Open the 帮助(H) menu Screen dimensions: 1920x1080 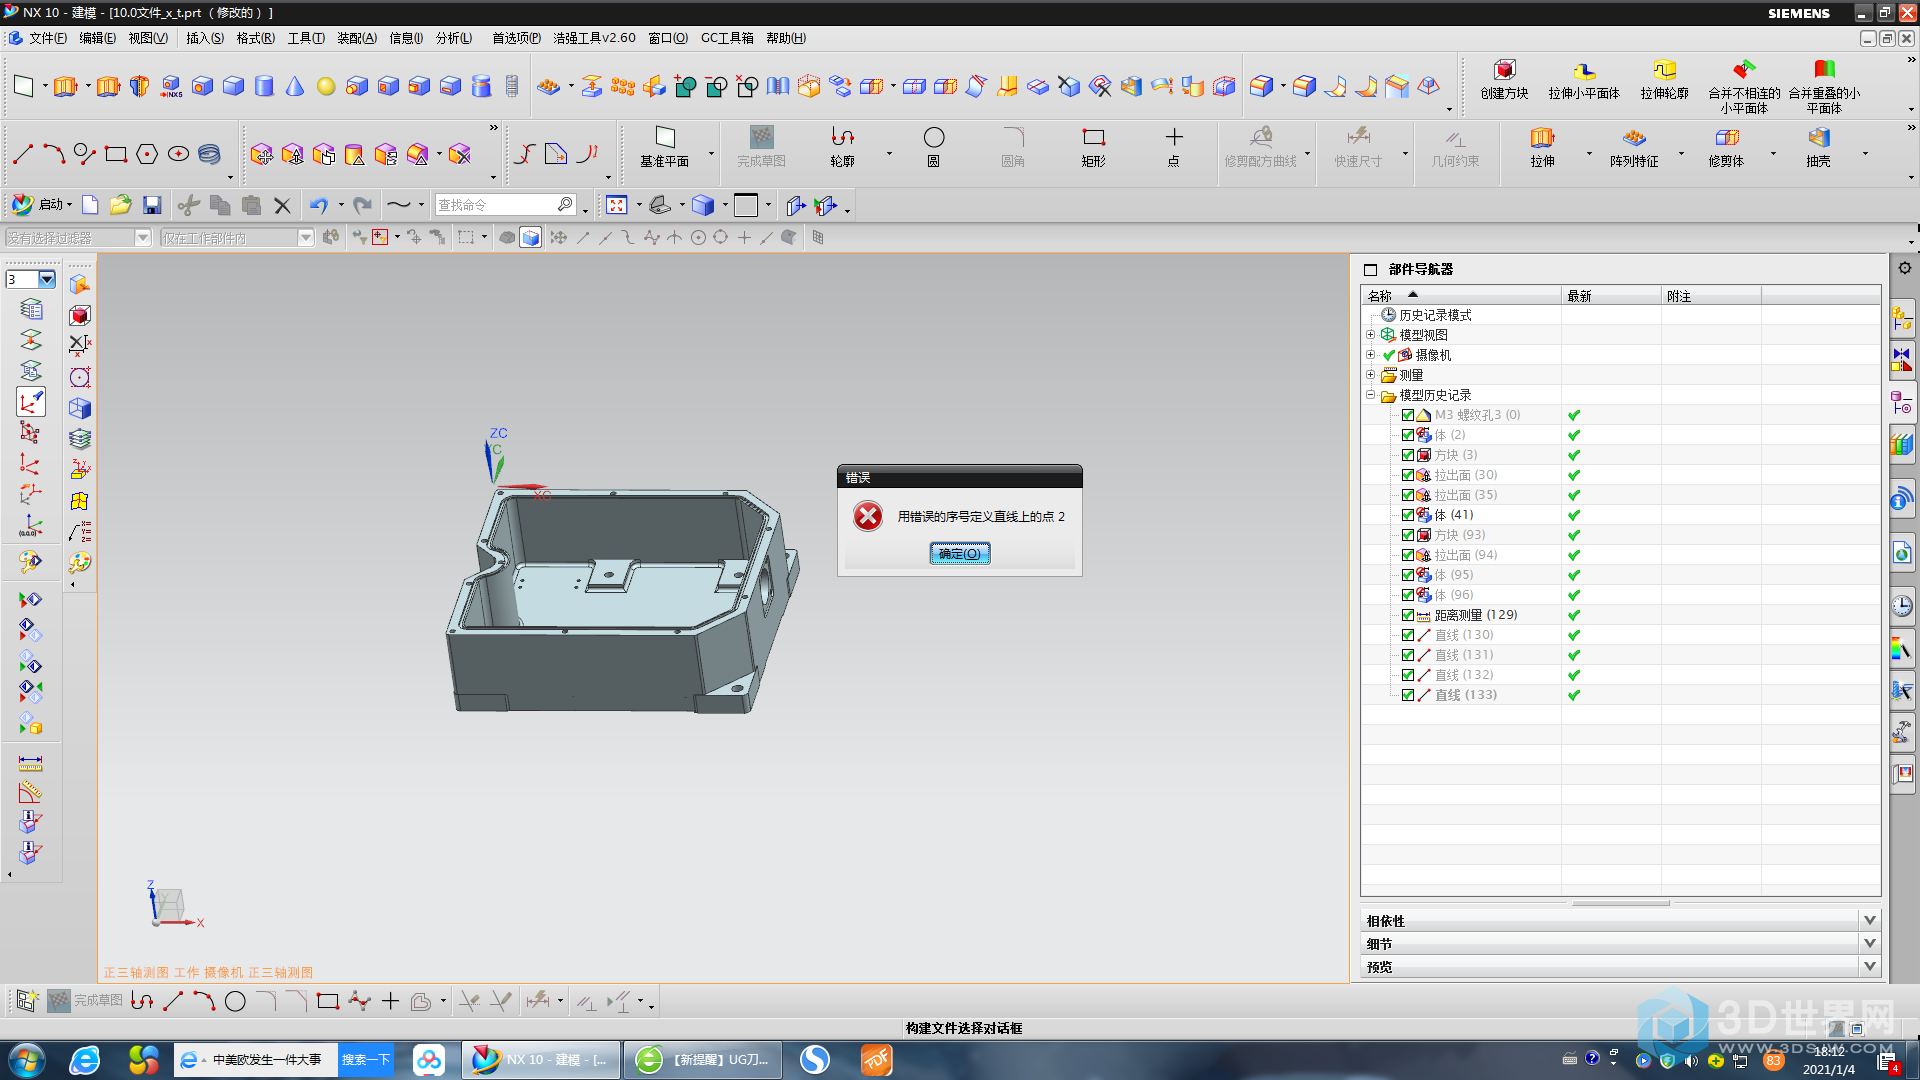(786, 38)
